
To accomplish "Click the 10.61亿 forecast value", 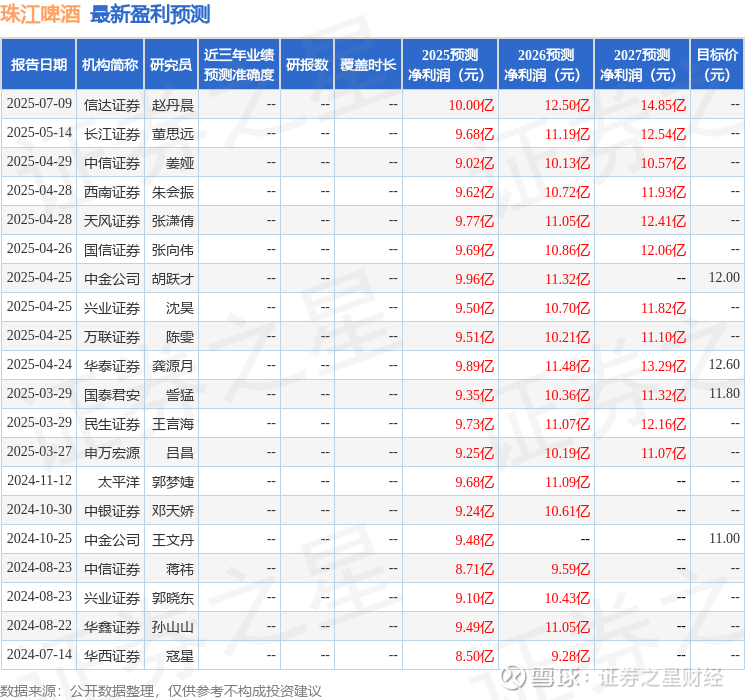I will (x=567, y=511).
